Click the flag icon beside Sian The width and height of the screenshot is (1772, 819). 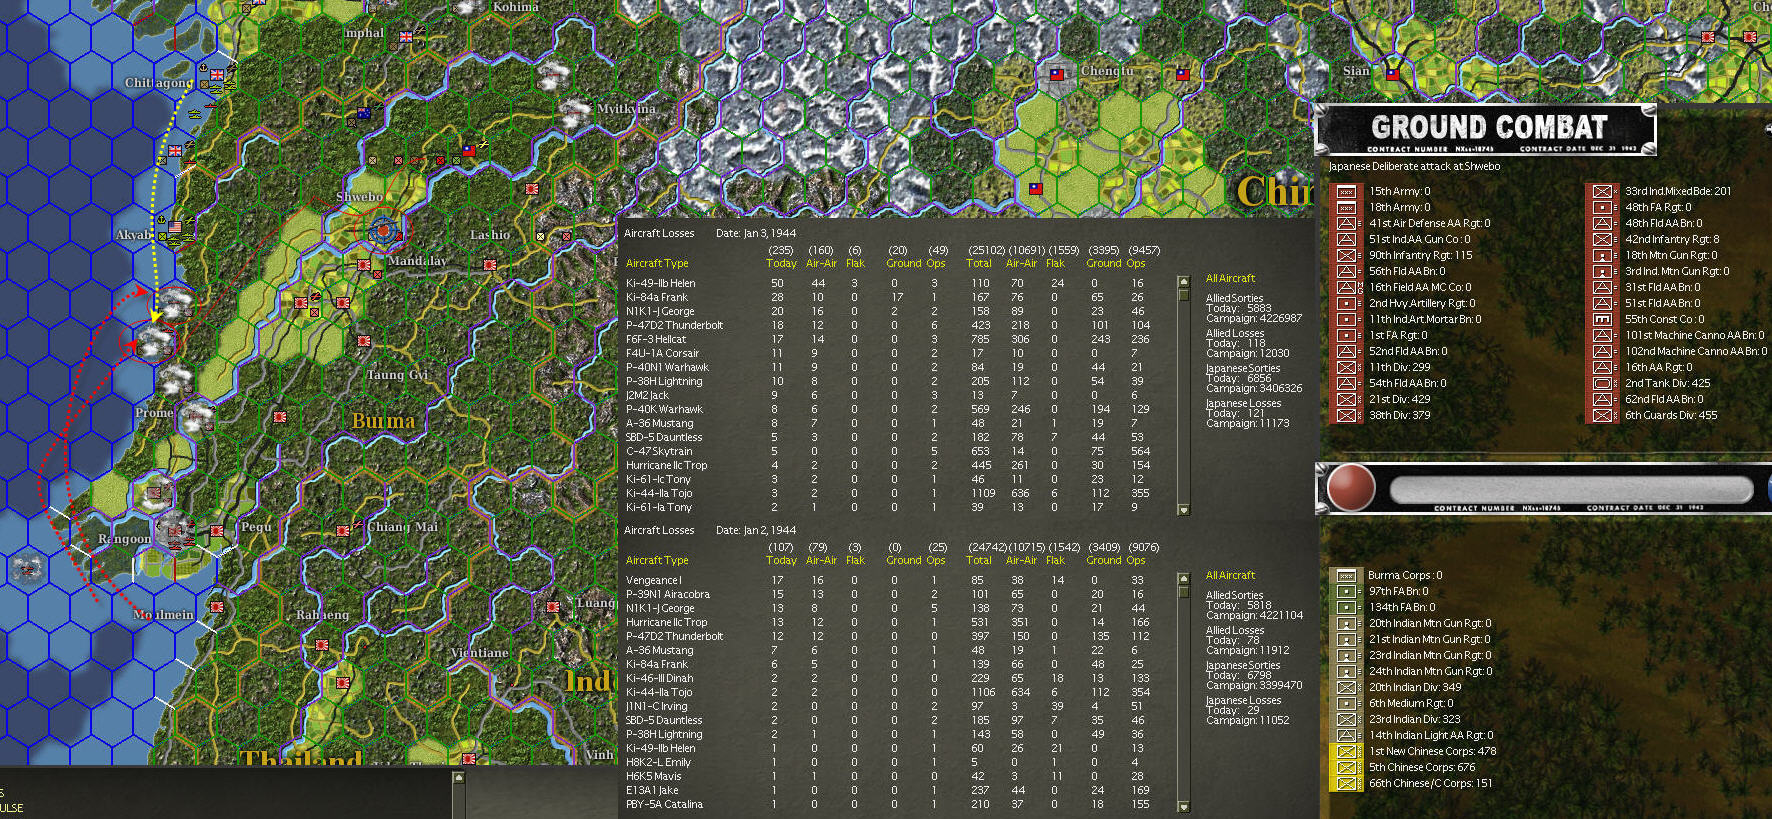tap(1392, 73)
